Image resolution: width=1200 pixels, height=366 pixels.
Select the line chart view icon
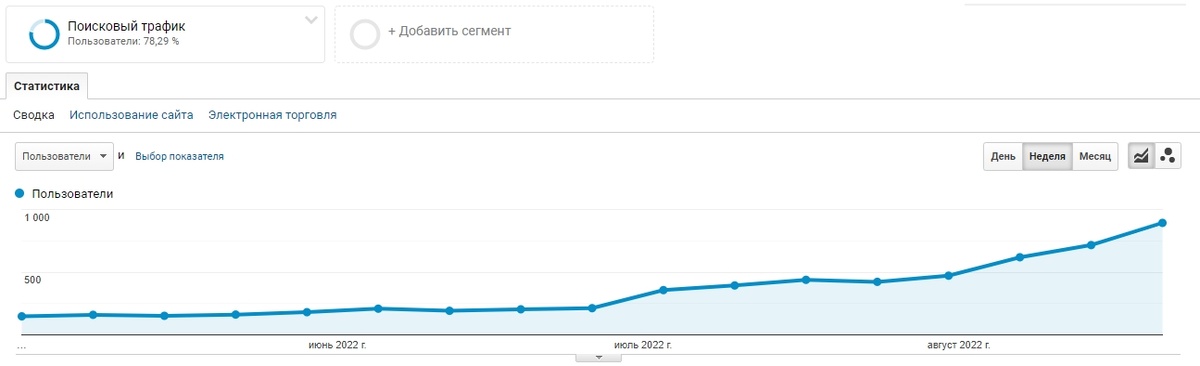(x=1141, y=156)
